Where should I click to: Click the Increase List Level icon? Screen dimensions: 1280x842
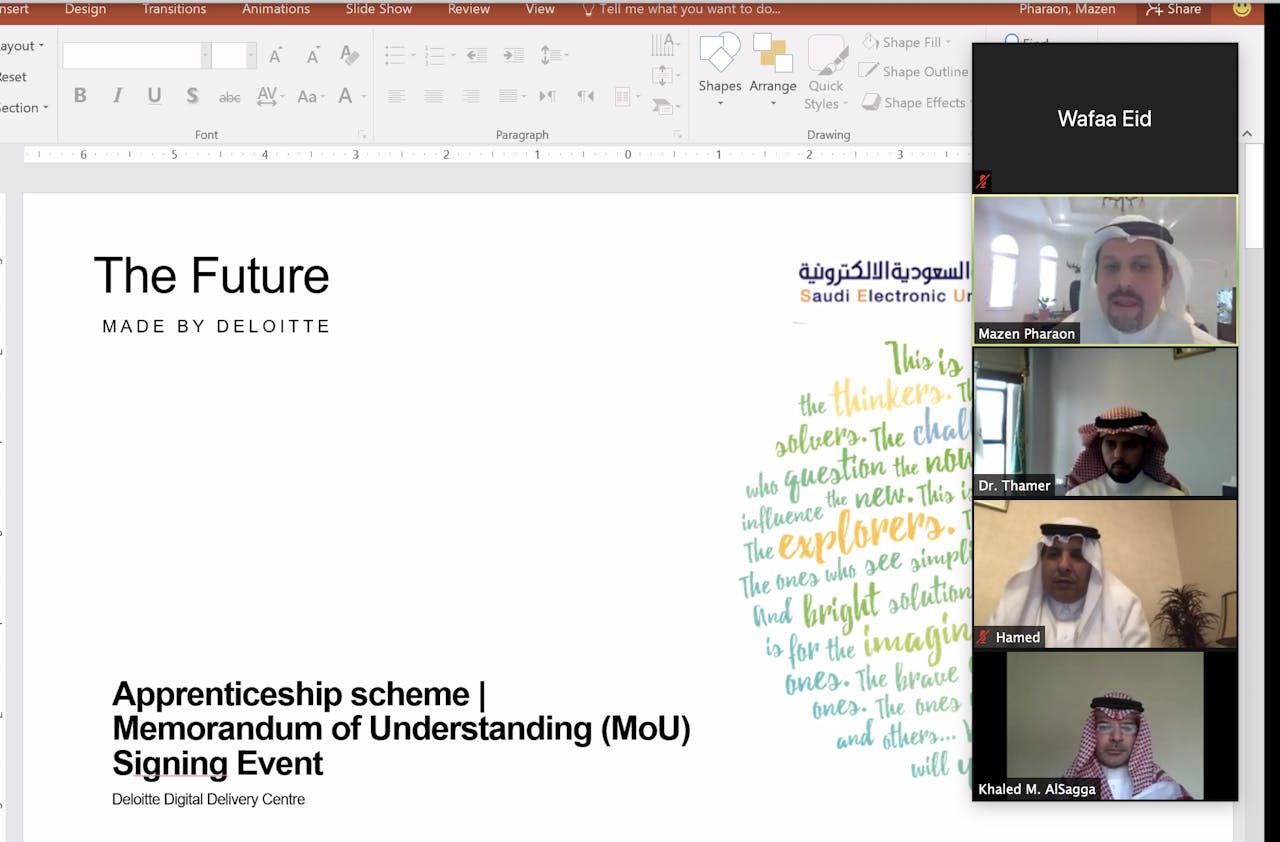click(513, 56)
